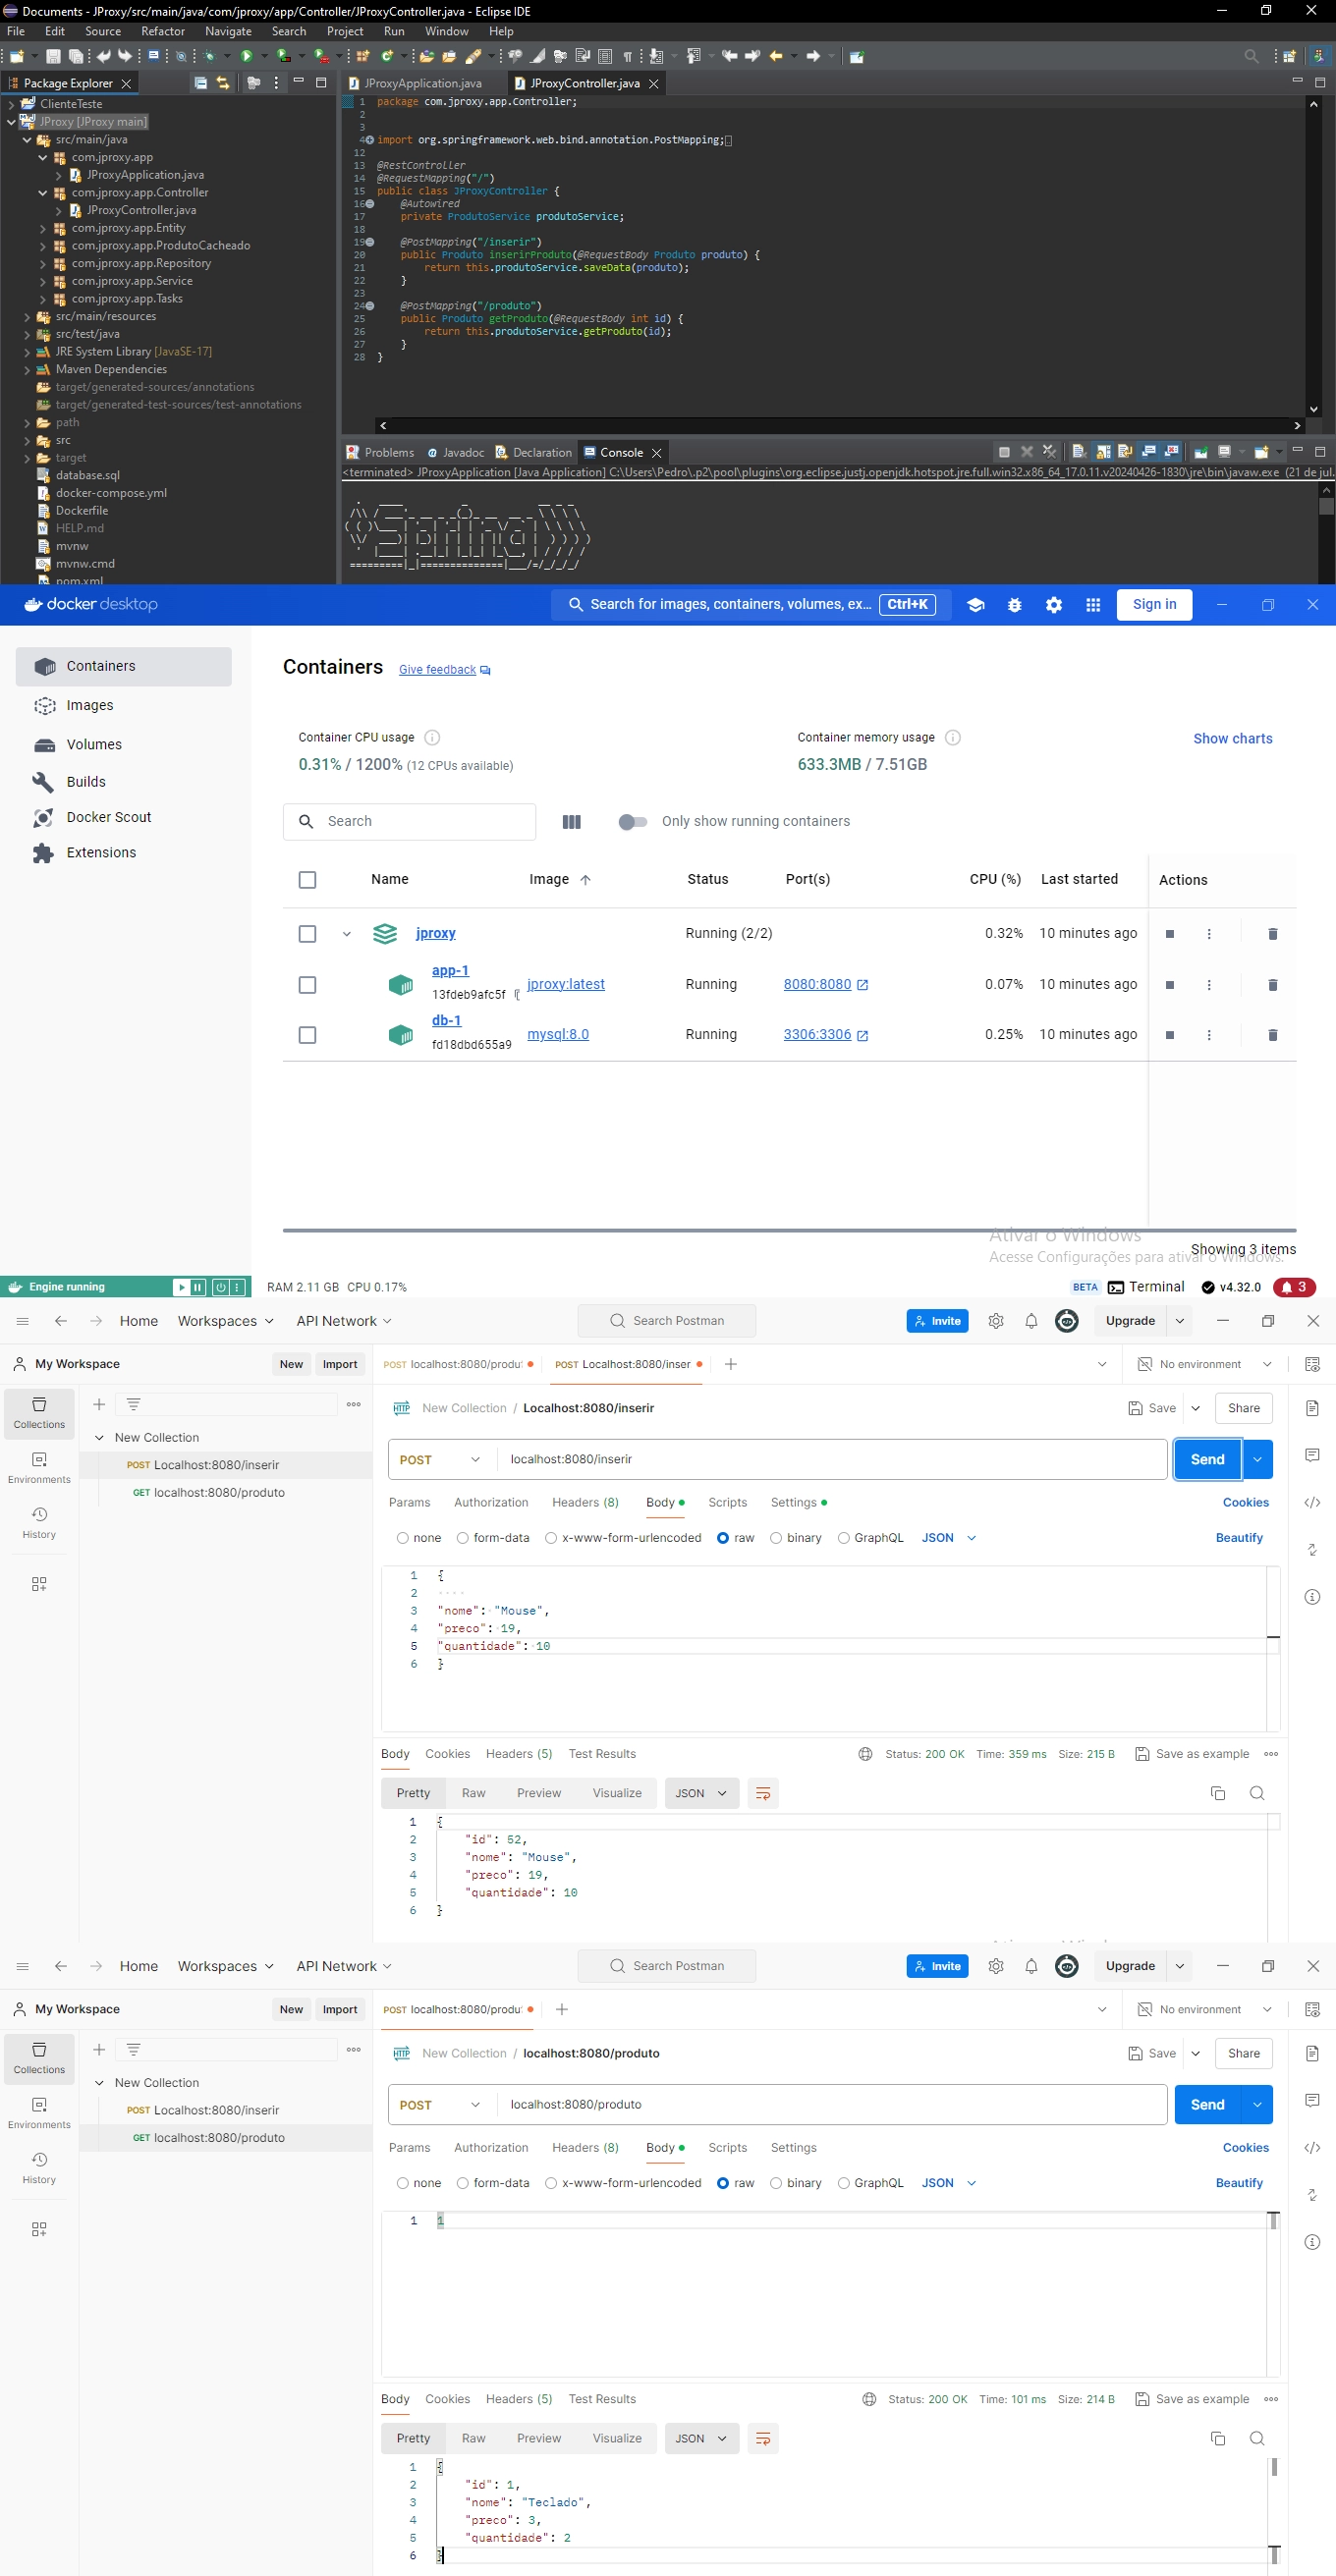
Task: Select binary body option in Postman inserir window
Action: 776,1538
